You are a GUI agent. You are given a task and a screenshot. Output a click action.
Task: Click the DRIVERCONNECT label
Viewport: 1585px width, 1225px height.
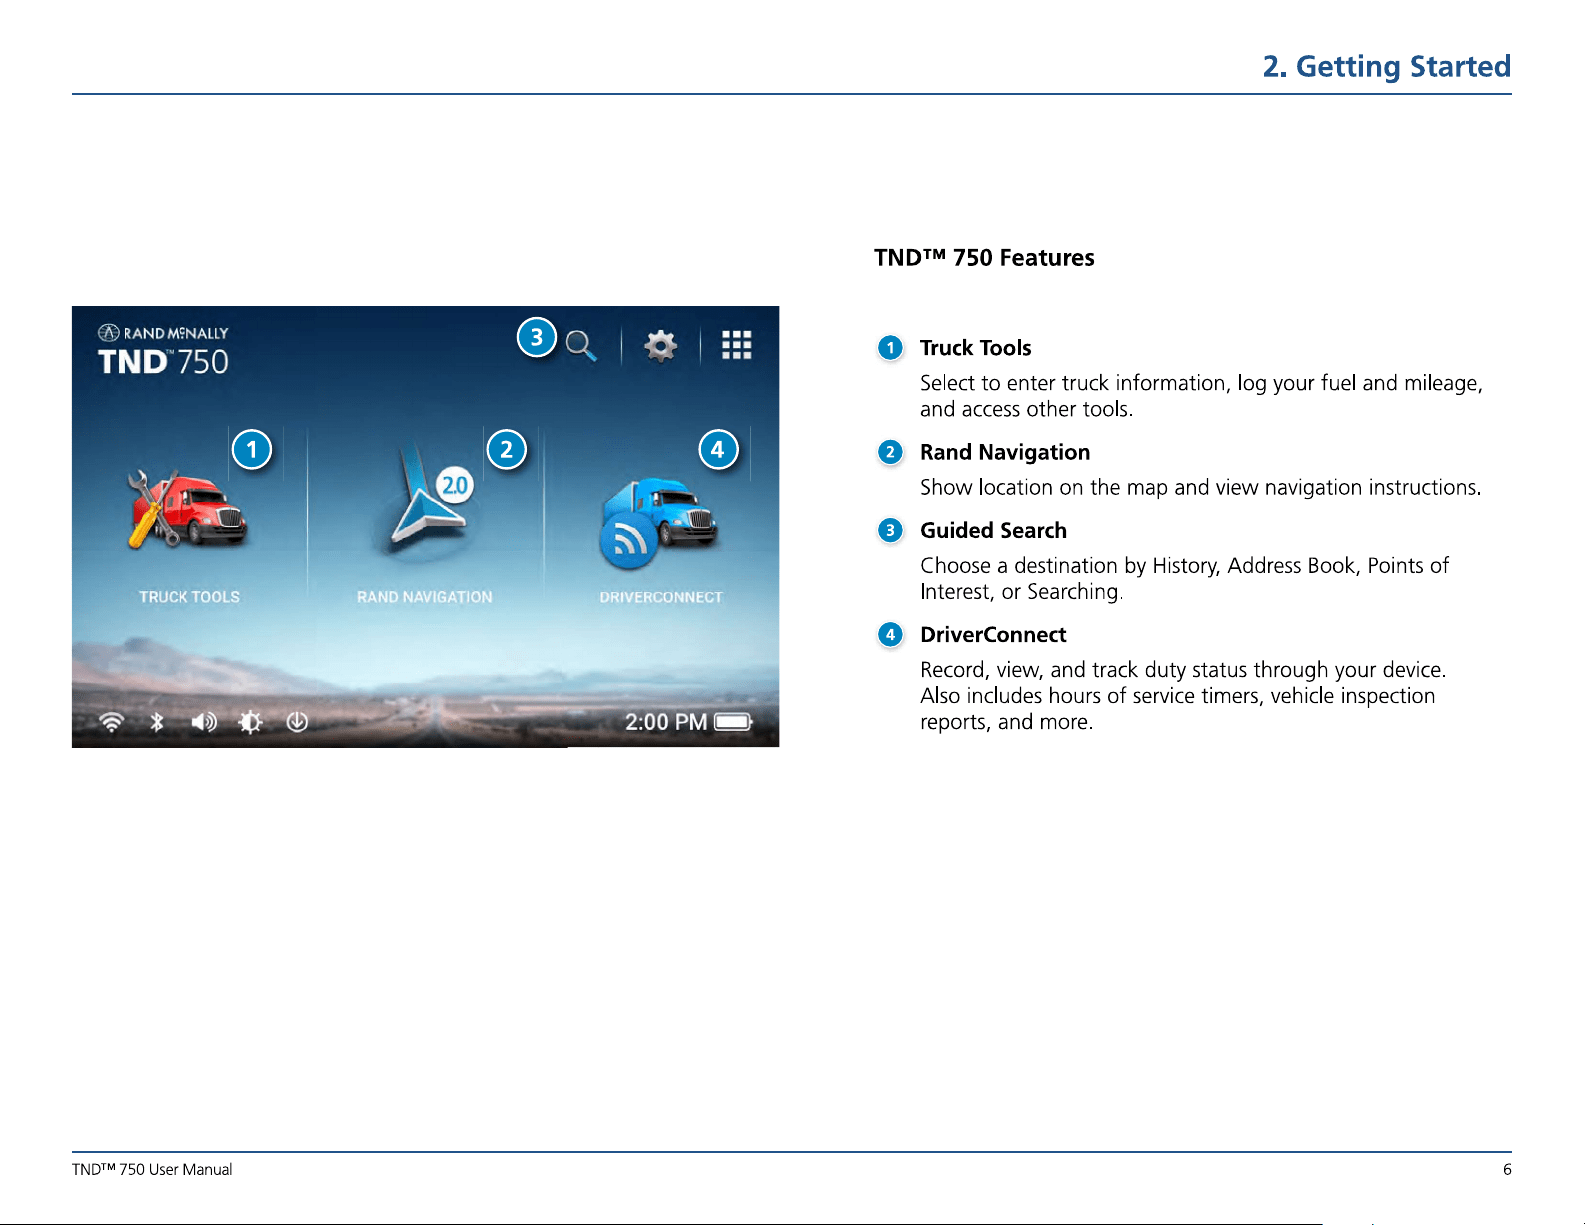[661, 597]
